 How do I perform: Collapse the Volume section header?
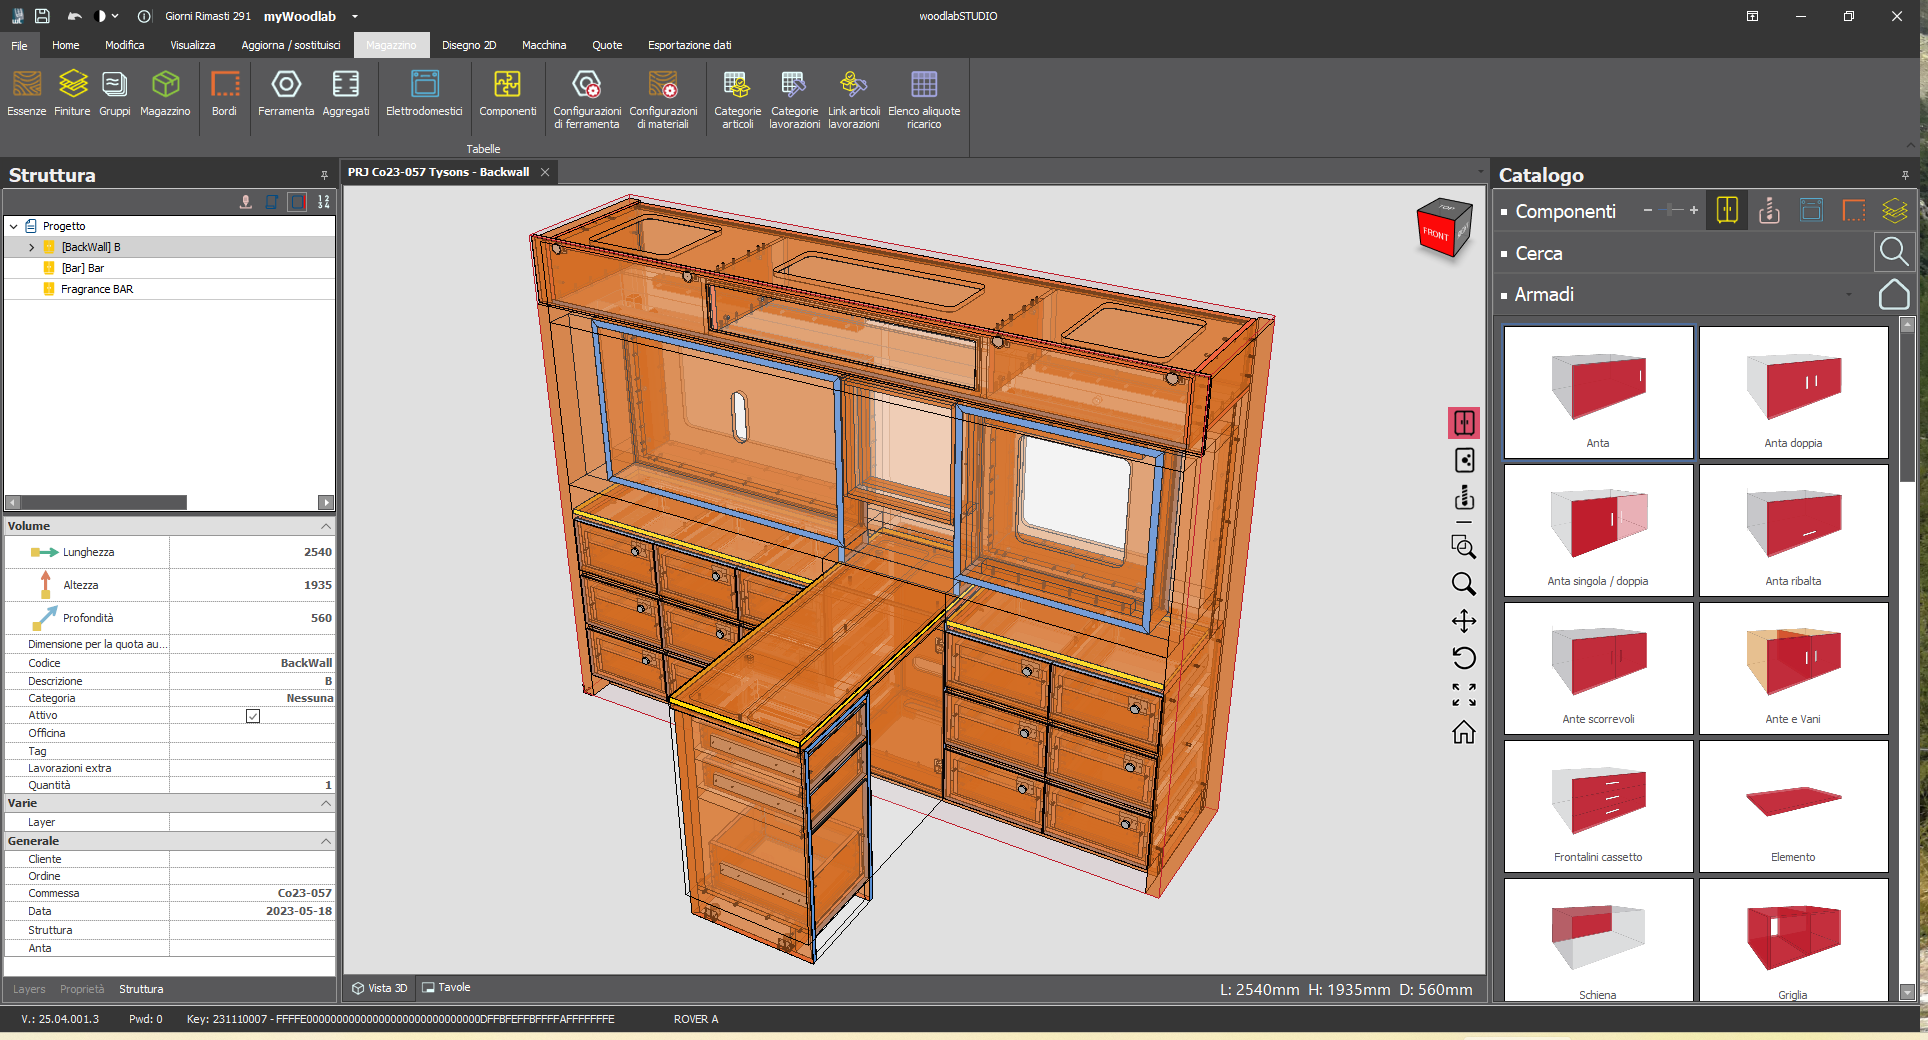click(x=325, y=526)
